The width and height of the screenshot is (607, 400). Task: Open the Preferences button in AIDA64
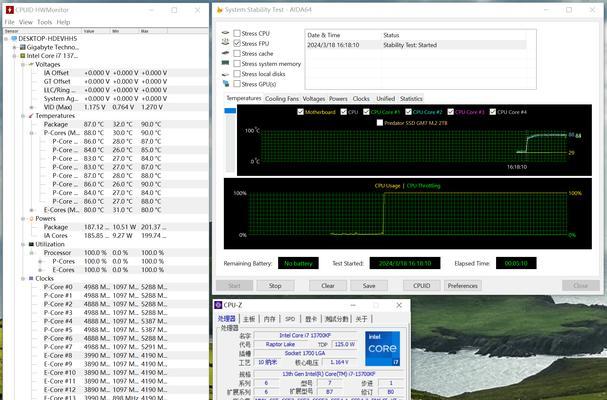coord(463,286)
